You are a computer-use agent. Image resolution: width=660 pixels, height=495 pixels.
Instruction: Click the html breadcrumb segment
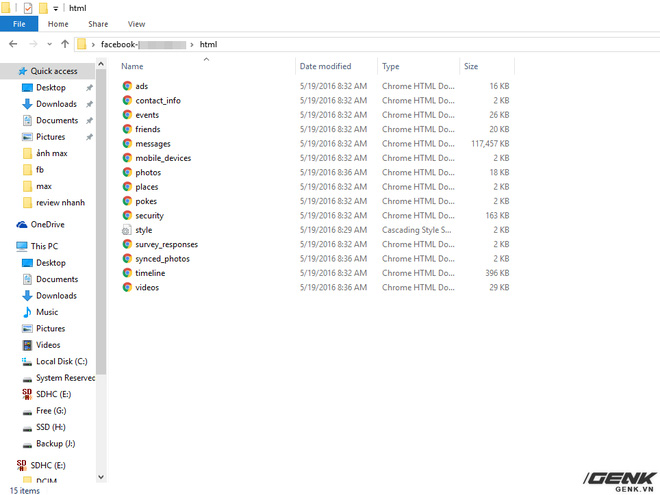coord(208,44)
